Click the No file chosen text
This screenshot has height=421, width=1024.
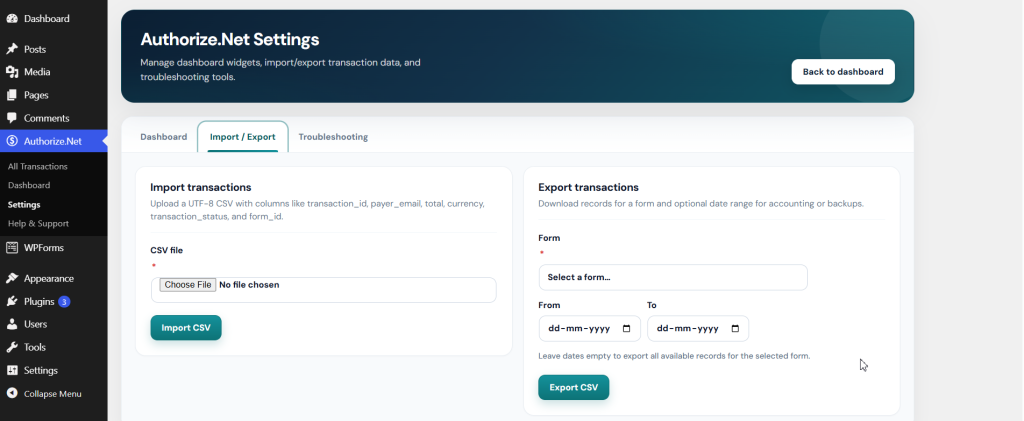(x=249, y=285)
